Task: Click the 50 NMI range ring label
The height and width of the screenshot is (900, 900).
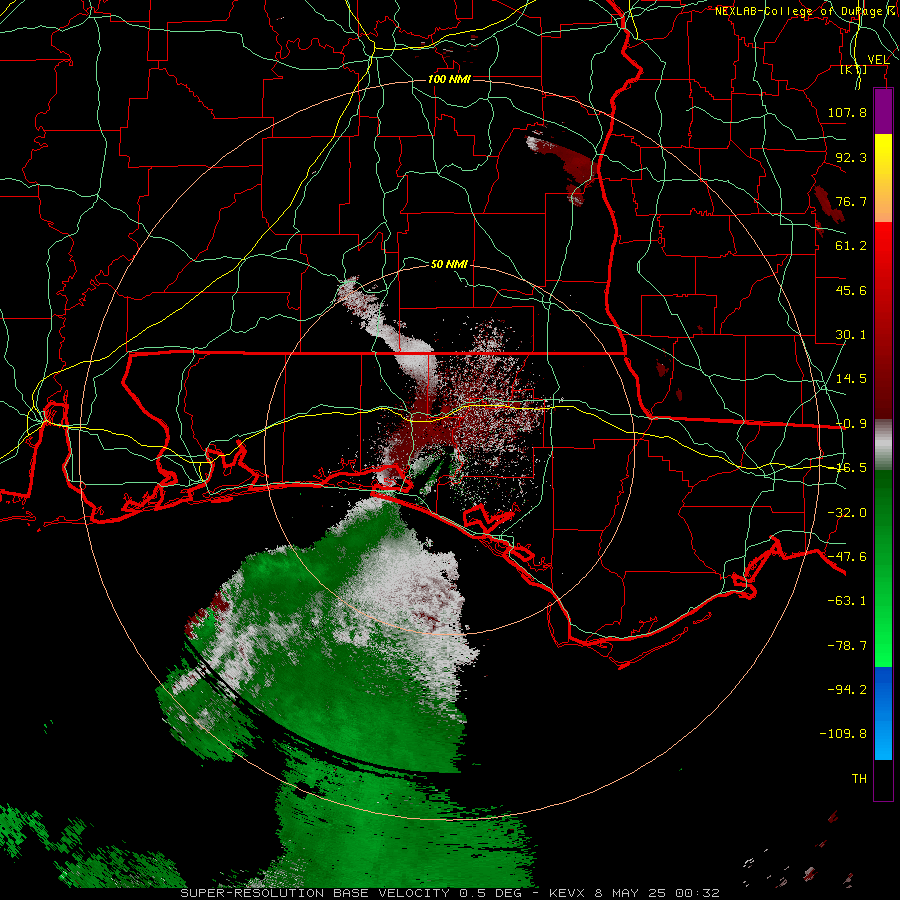Action: coord(449,264)
